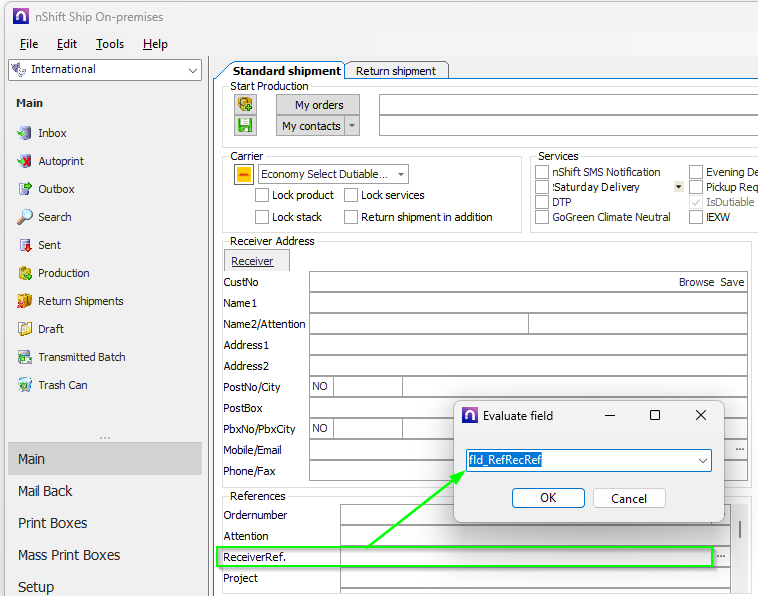Click the Address1 input field
The image size is (758, 596).
tap(528, 345)
